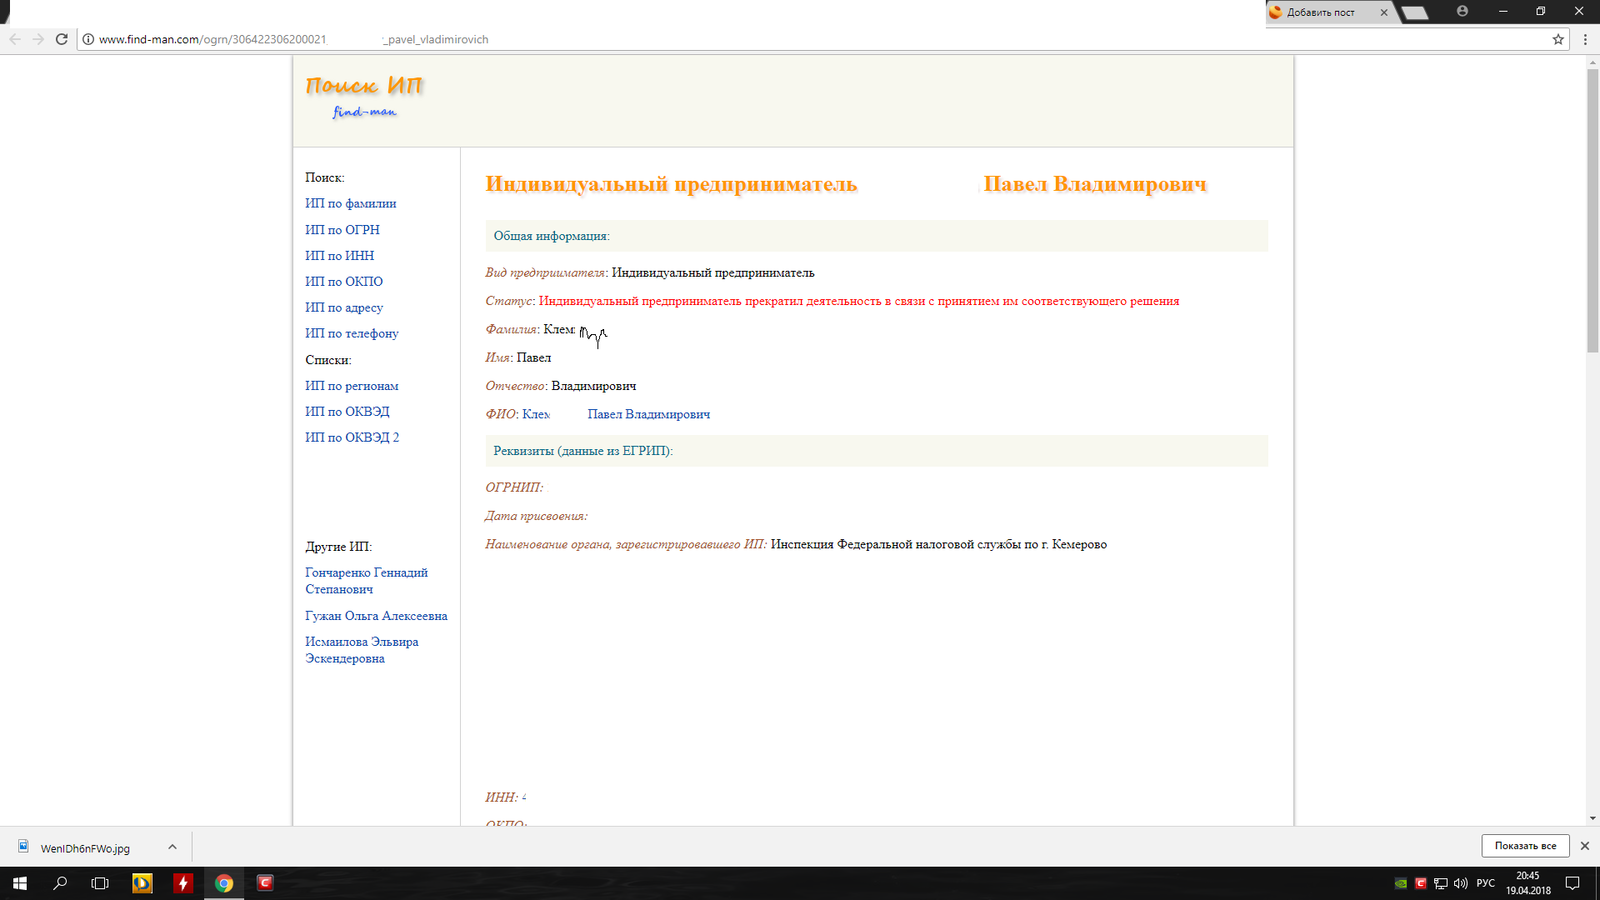The height and width of the screenshot is (900, 1600).
Task: Open downloaded file WenIDh6nFWo.jpg
Action: 85,848
